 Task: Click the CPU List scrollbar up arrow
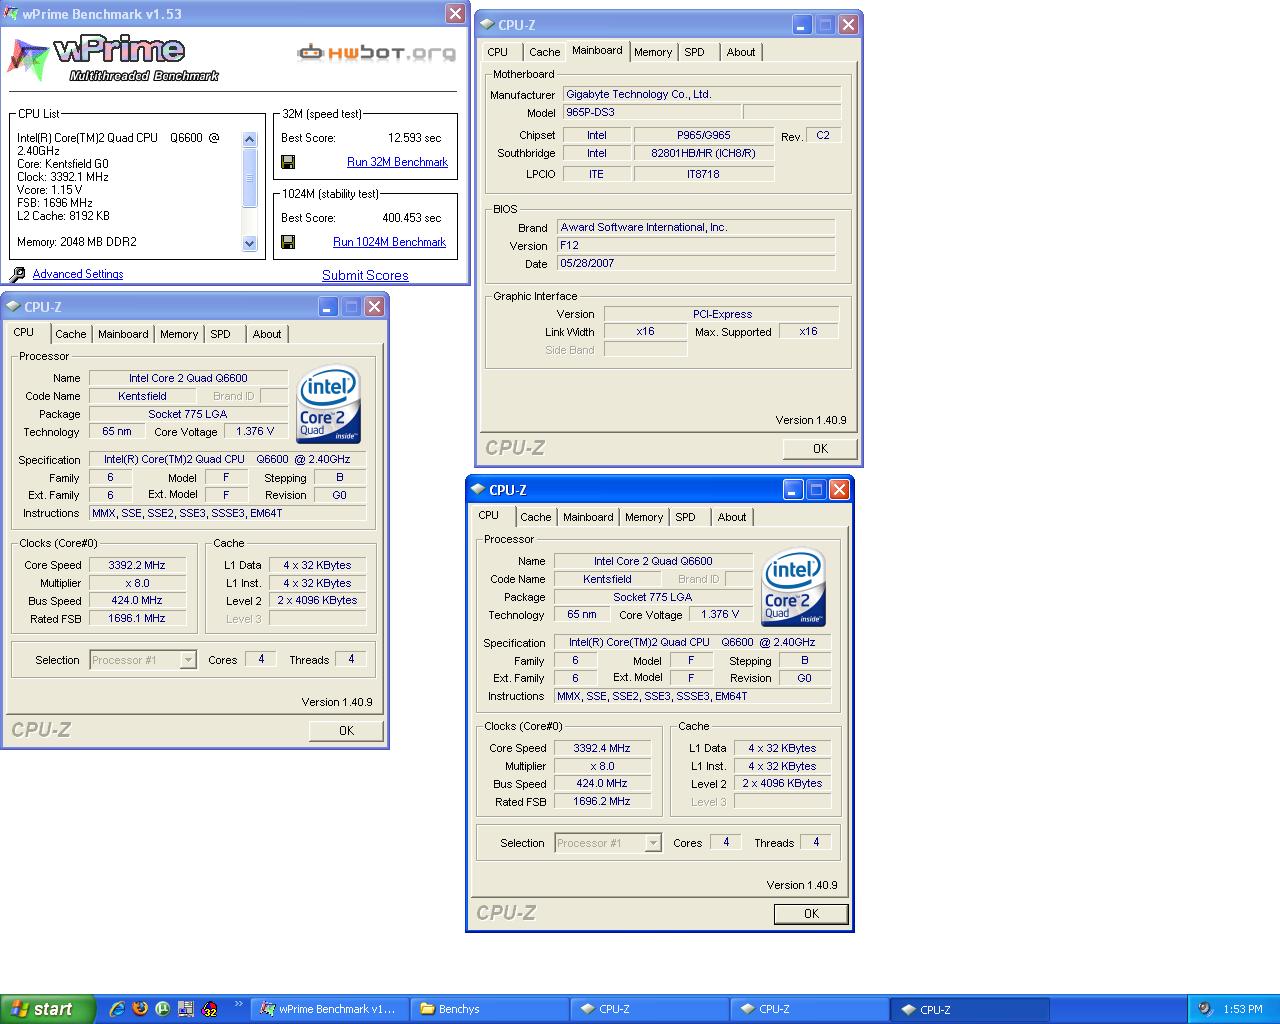250,139
